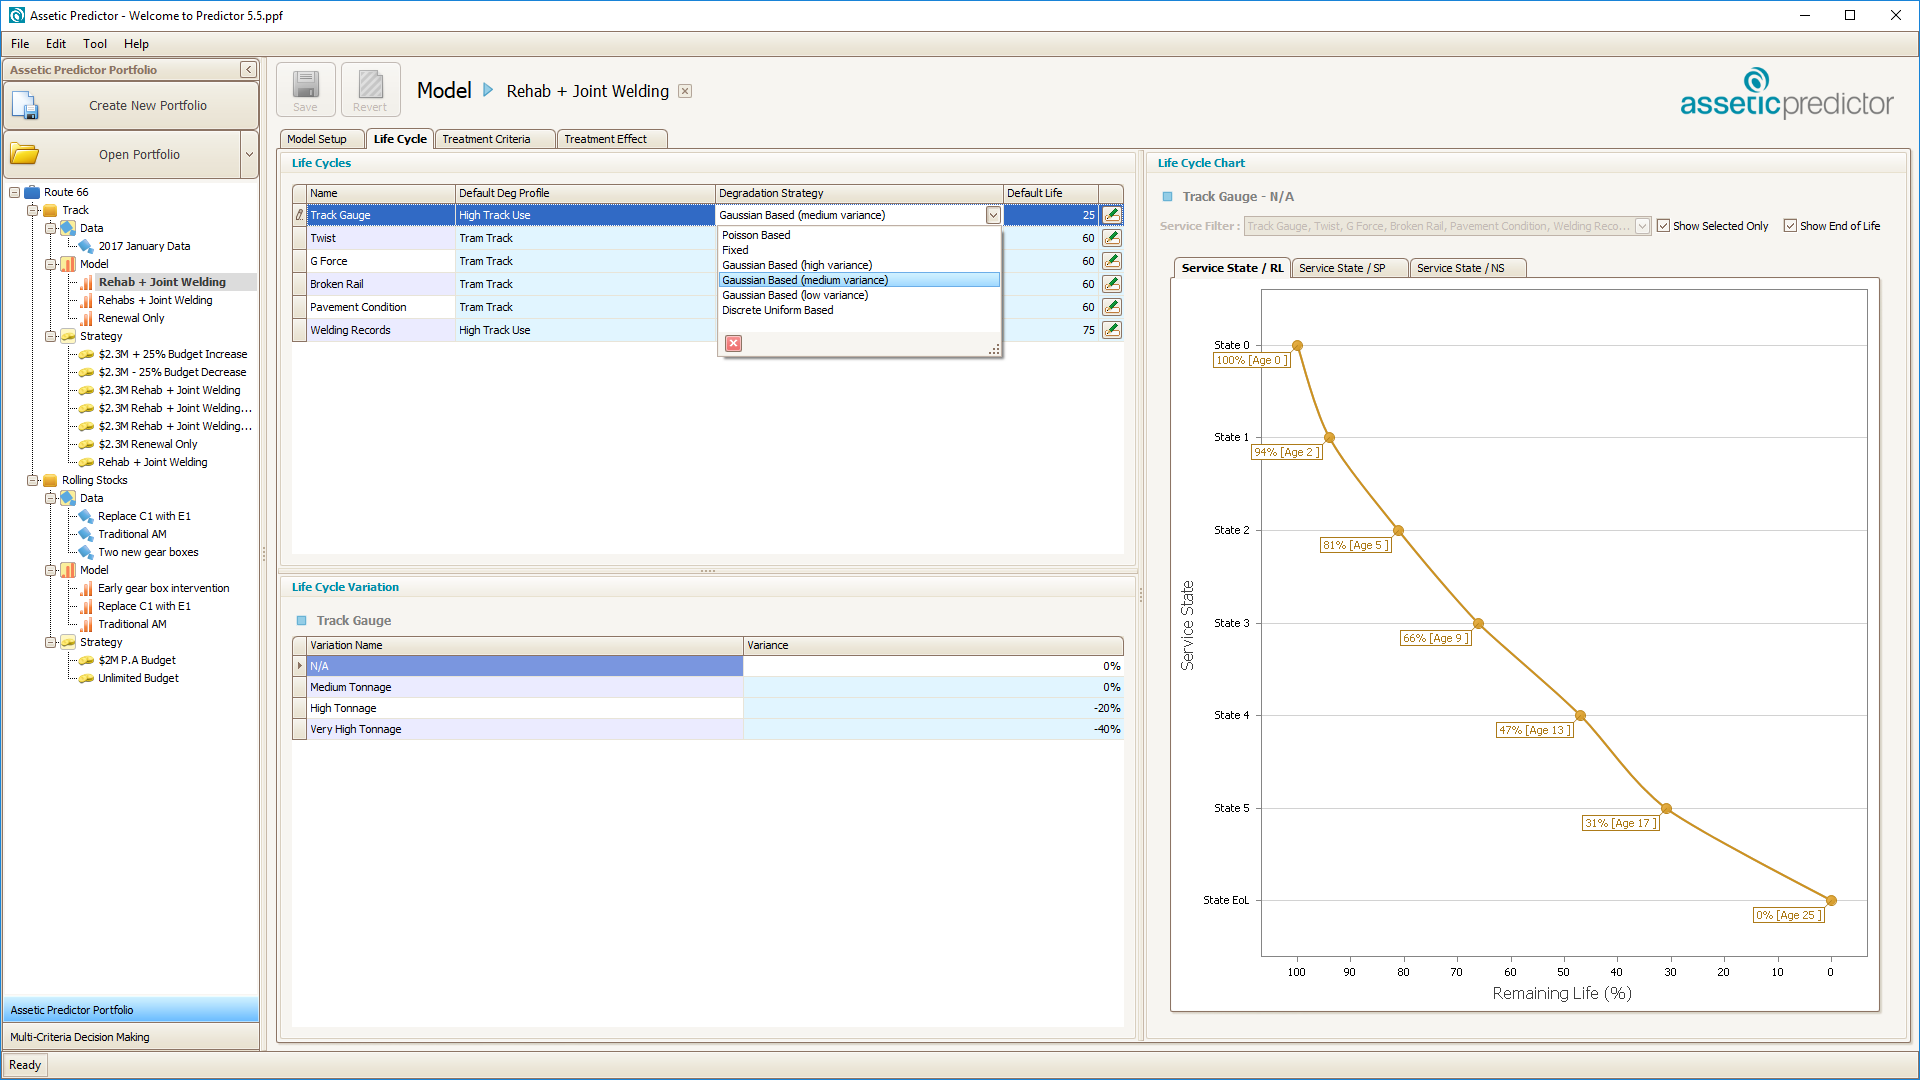Collapse the Rolling Stocks Model node
The image size is (1920, 1080).
50,570
